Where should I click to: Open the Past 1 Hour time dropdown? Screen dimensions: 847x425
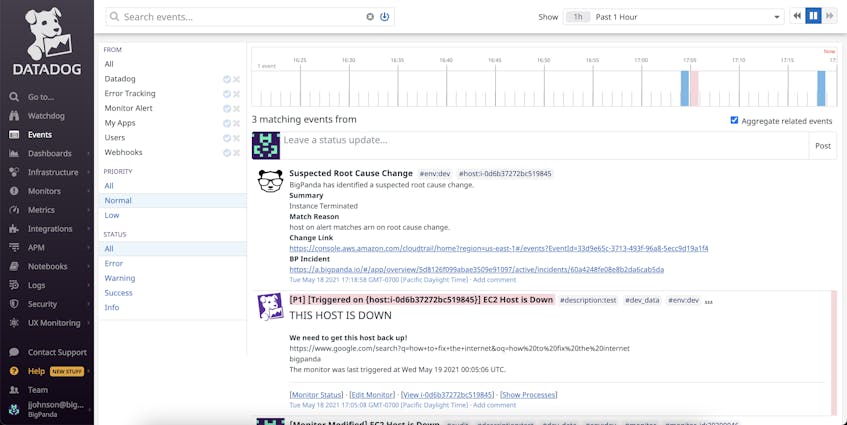[x=674, y=17]
